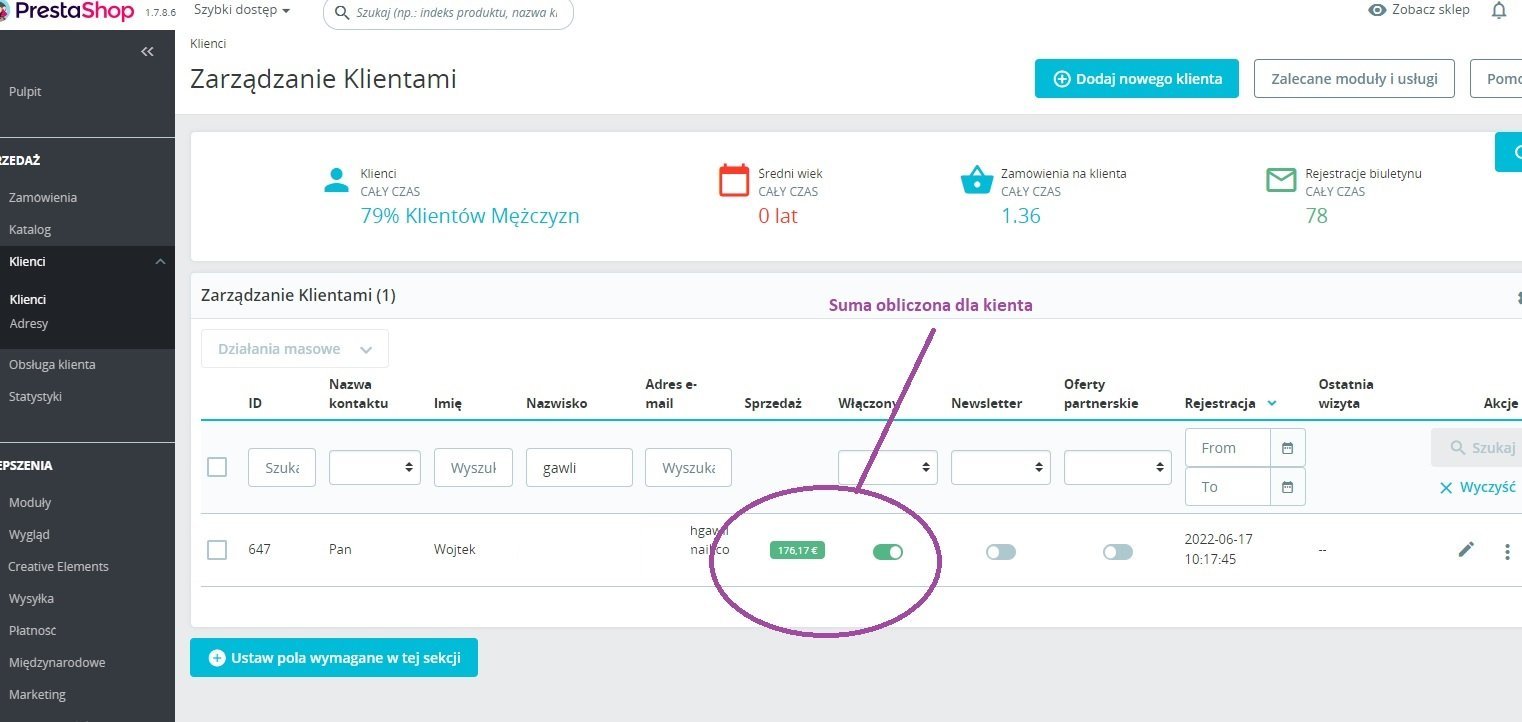
Task: Open the To date calendar icon
Action: click(1287, 487)
